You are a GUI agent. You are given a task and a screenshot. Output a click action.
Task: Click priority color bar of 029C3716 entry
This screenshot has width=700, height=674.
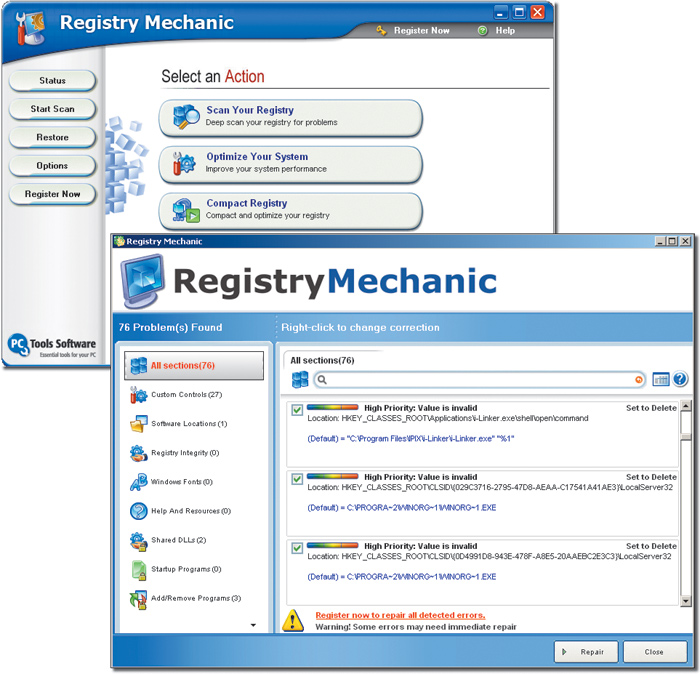click(333, 476)
